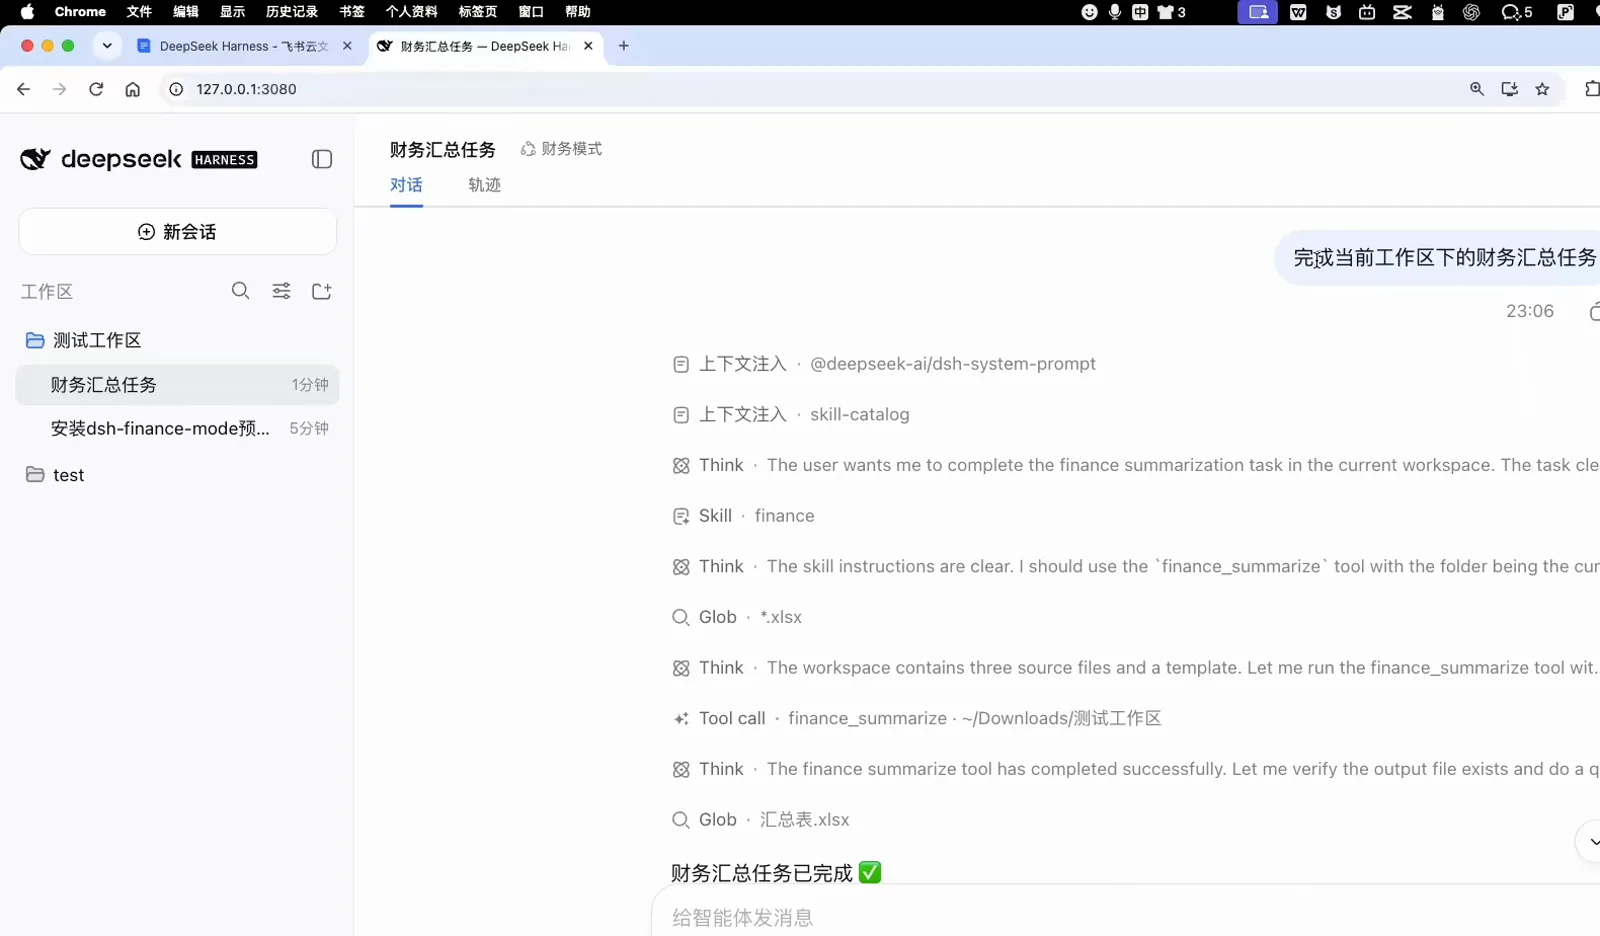Open the 财务汇总任务 conversation in sidebar

coord(177,385)
